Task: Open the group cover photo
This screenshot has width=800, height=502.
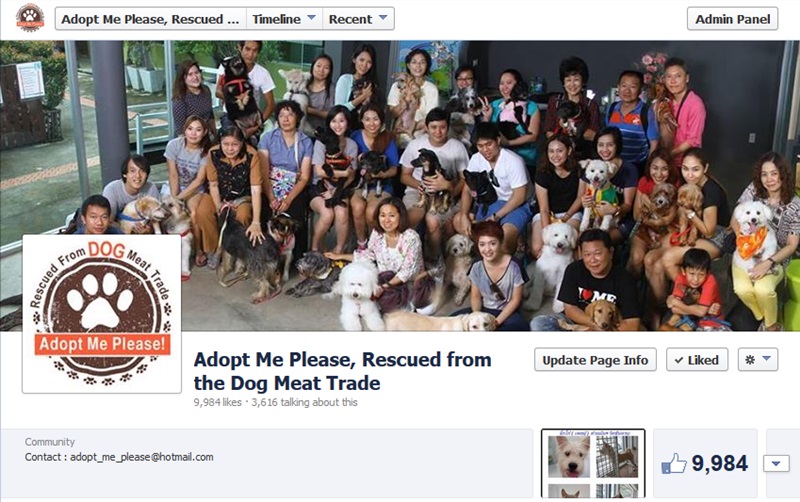Action: point(400,186)
